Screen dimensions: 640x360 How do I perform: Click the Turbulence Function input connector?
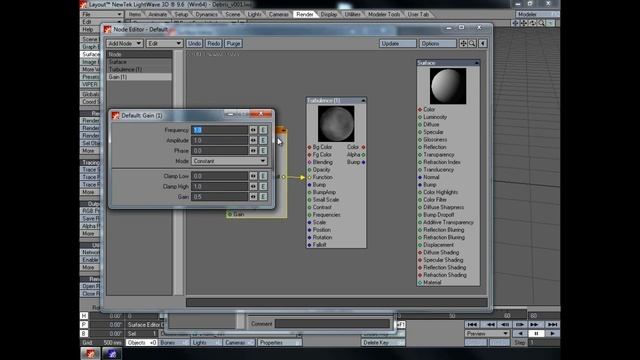coord(309,177)
